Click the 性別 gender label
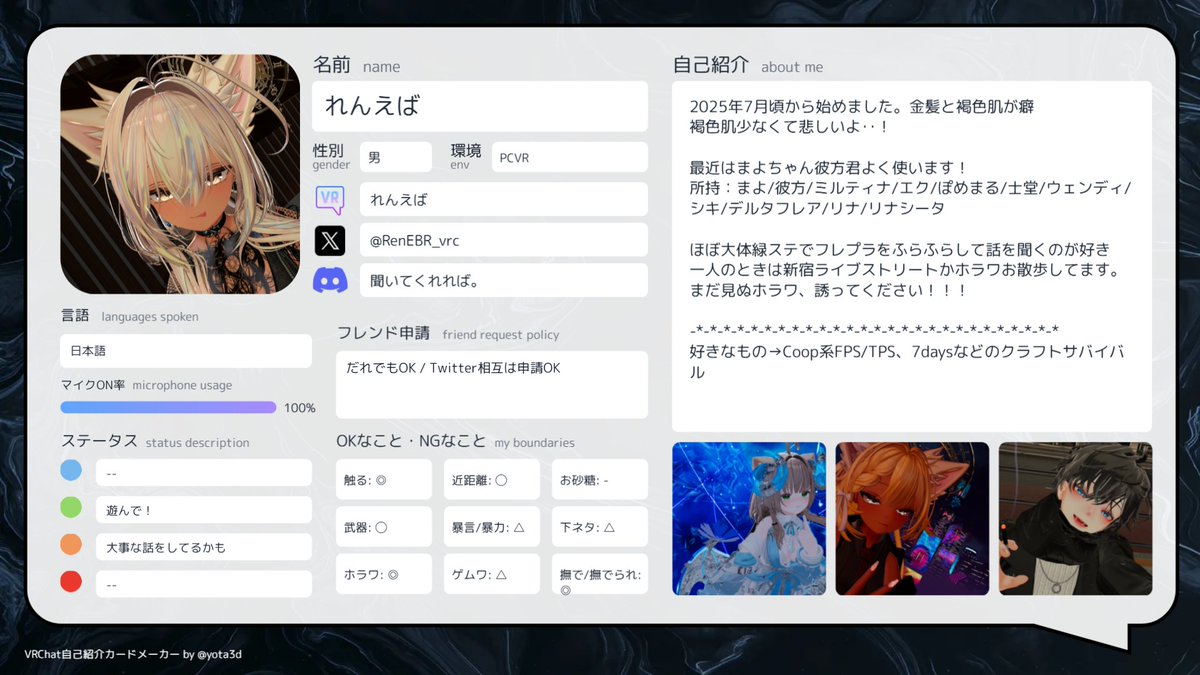The height and width of the screenshot is (675, 1200). (x=331, y=156)
